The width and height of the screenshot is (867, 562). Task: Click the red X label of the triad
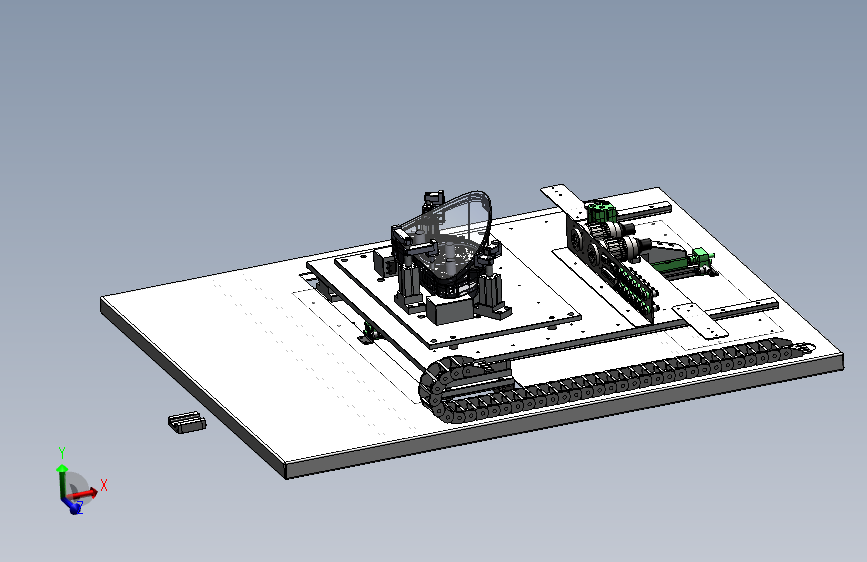coord(103,486)
